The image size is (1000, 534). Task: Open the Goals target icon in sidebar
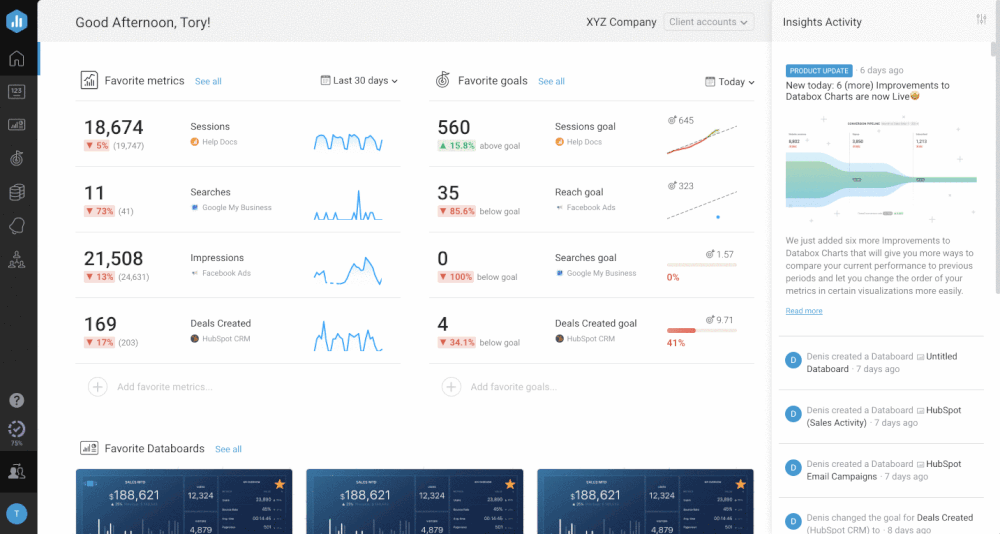(16, 158)
